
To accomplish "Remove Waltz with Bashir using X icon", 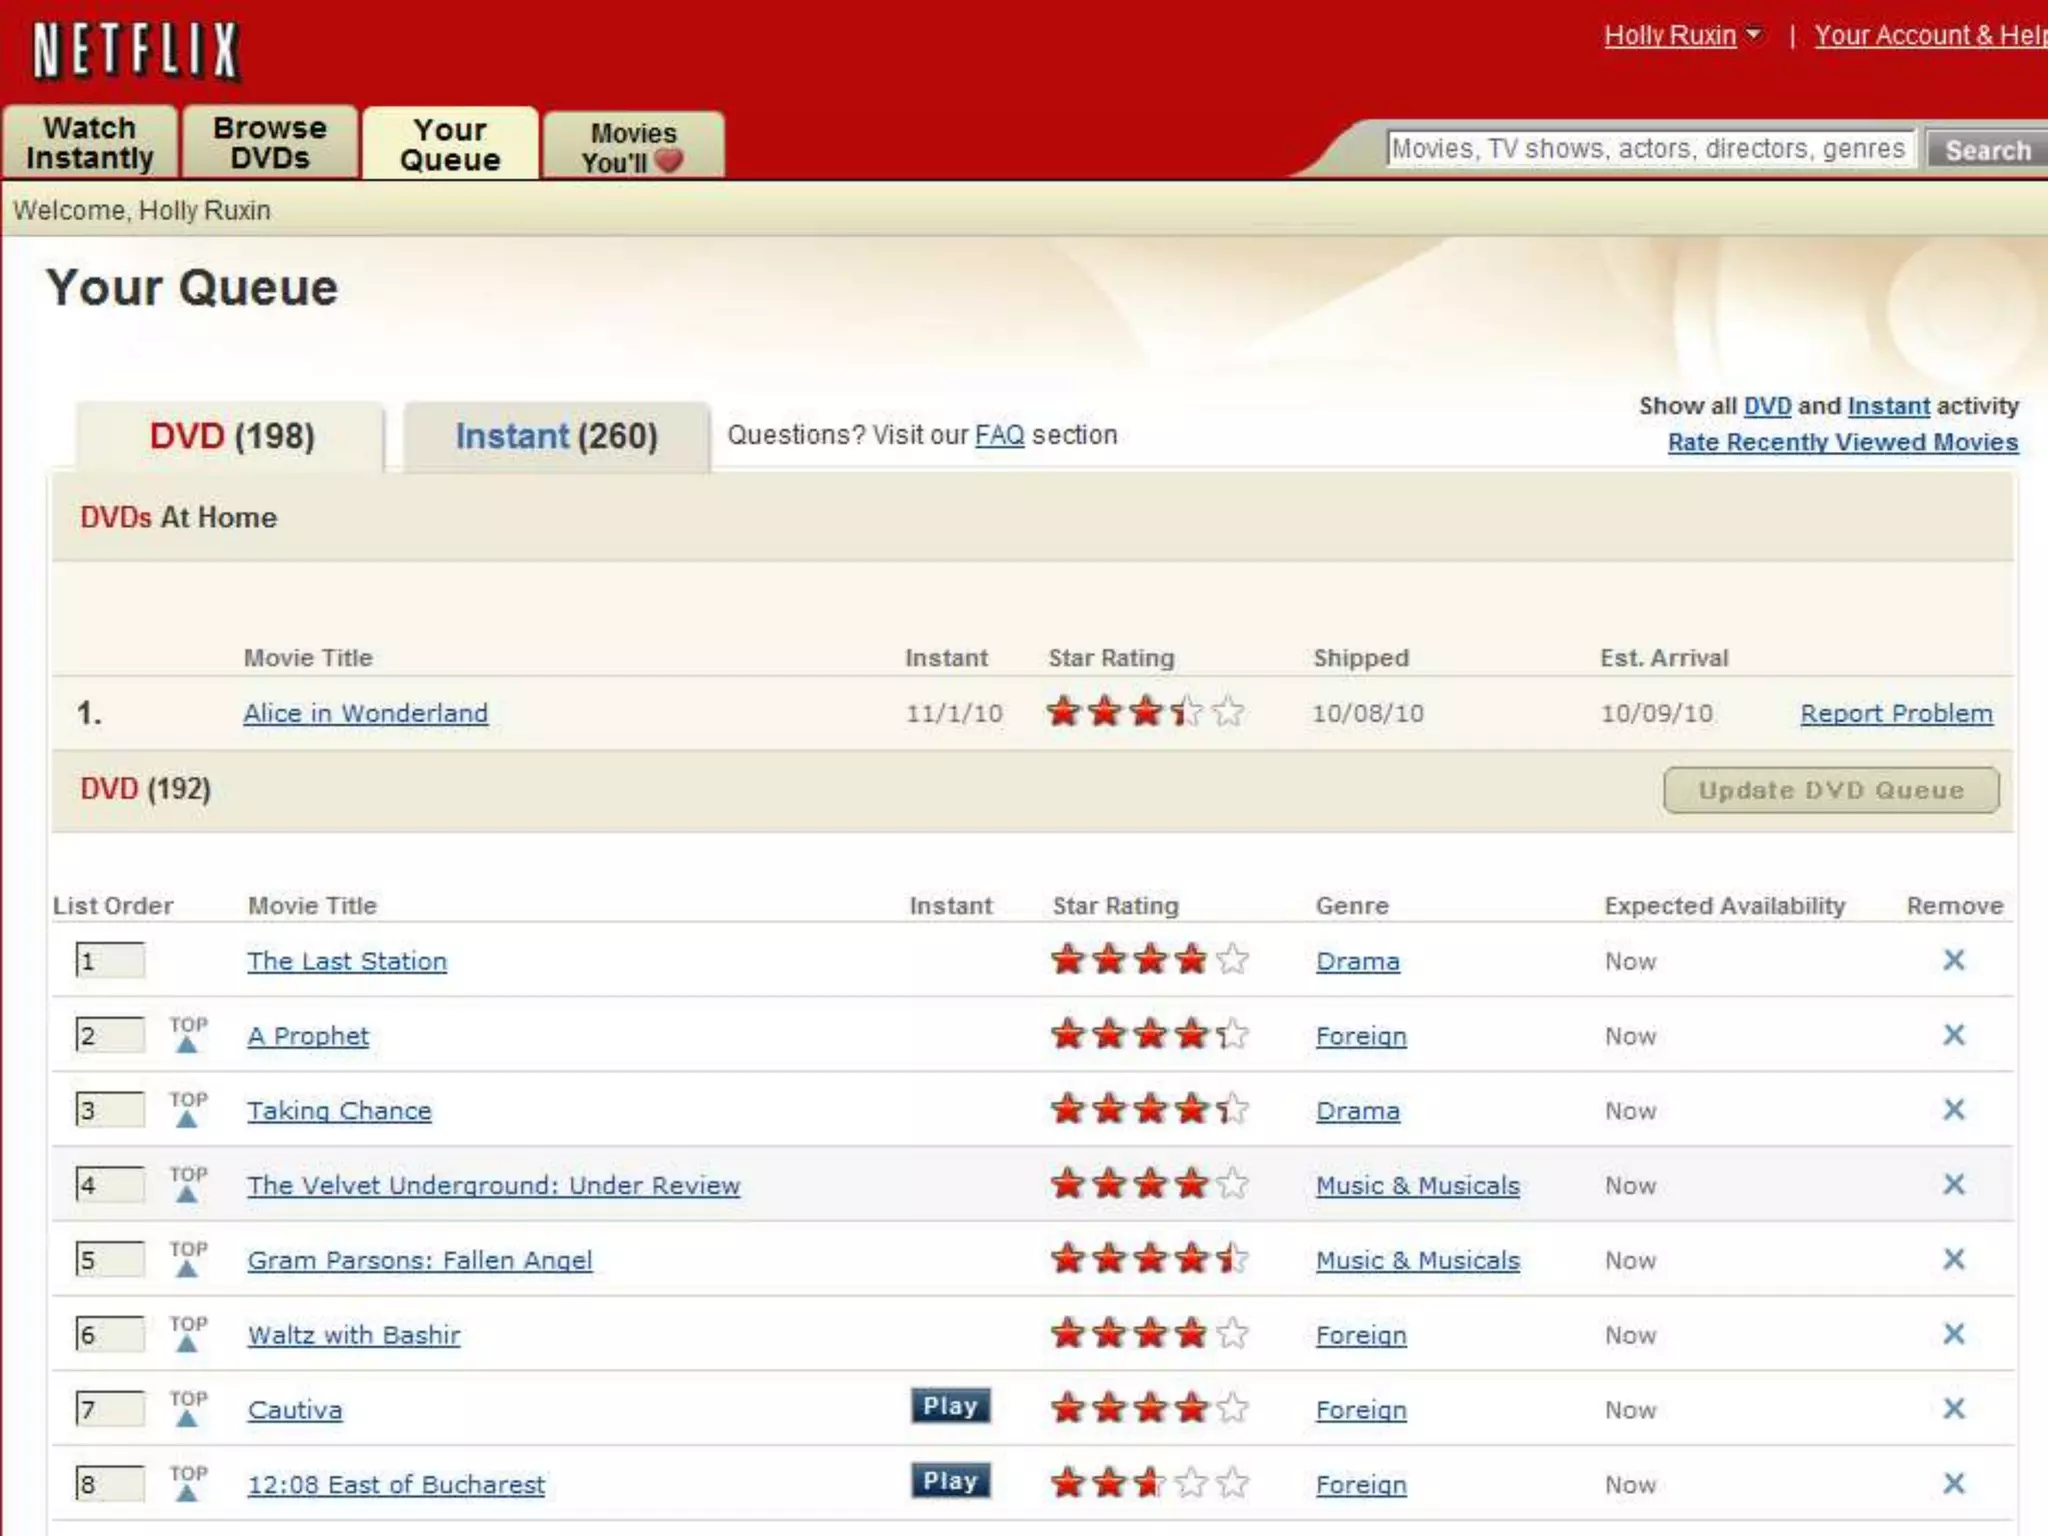I will click(x=1953, y=1334).
